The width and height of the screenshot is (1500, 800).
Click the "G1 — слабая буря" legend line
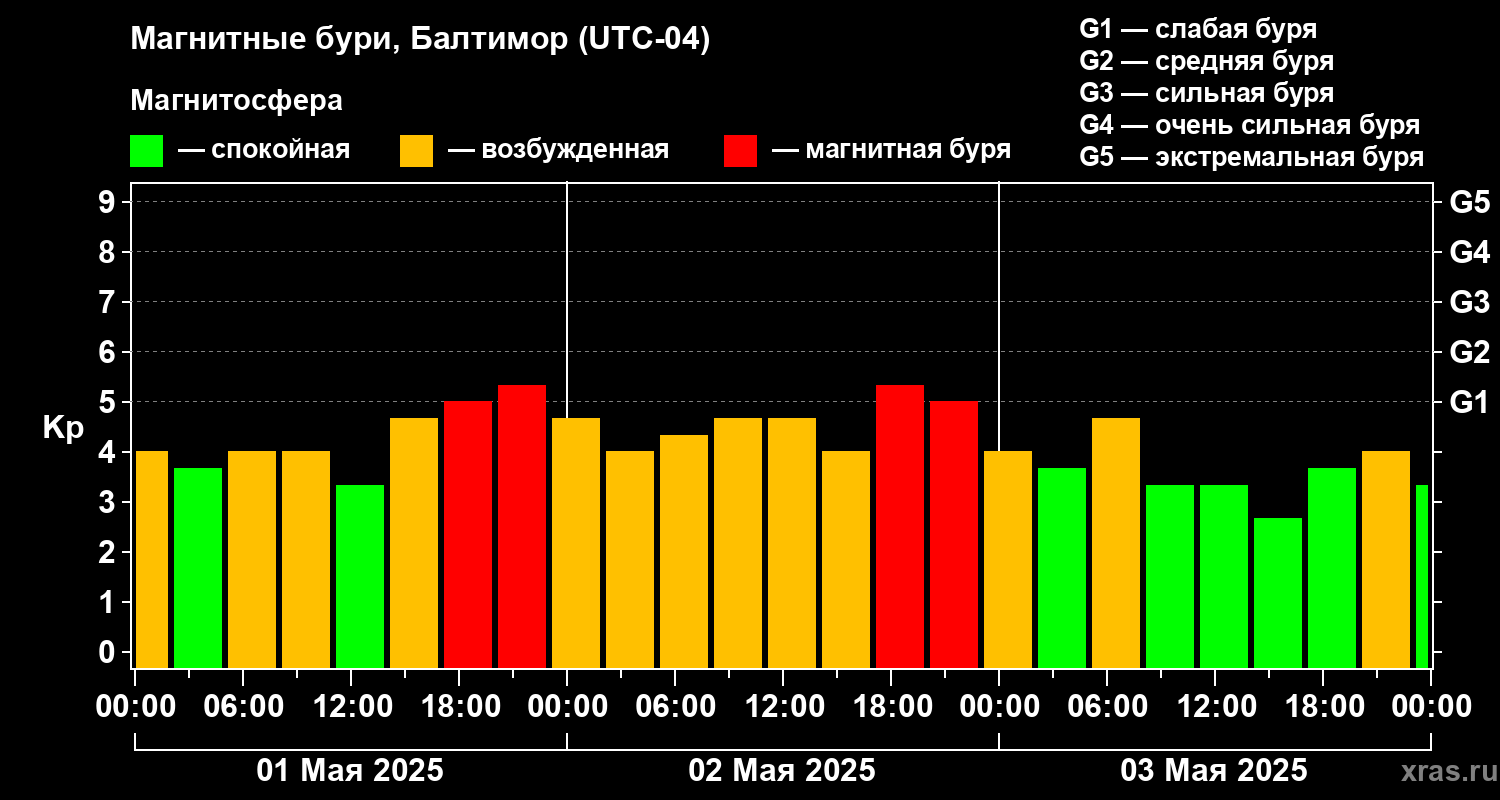1198,28
